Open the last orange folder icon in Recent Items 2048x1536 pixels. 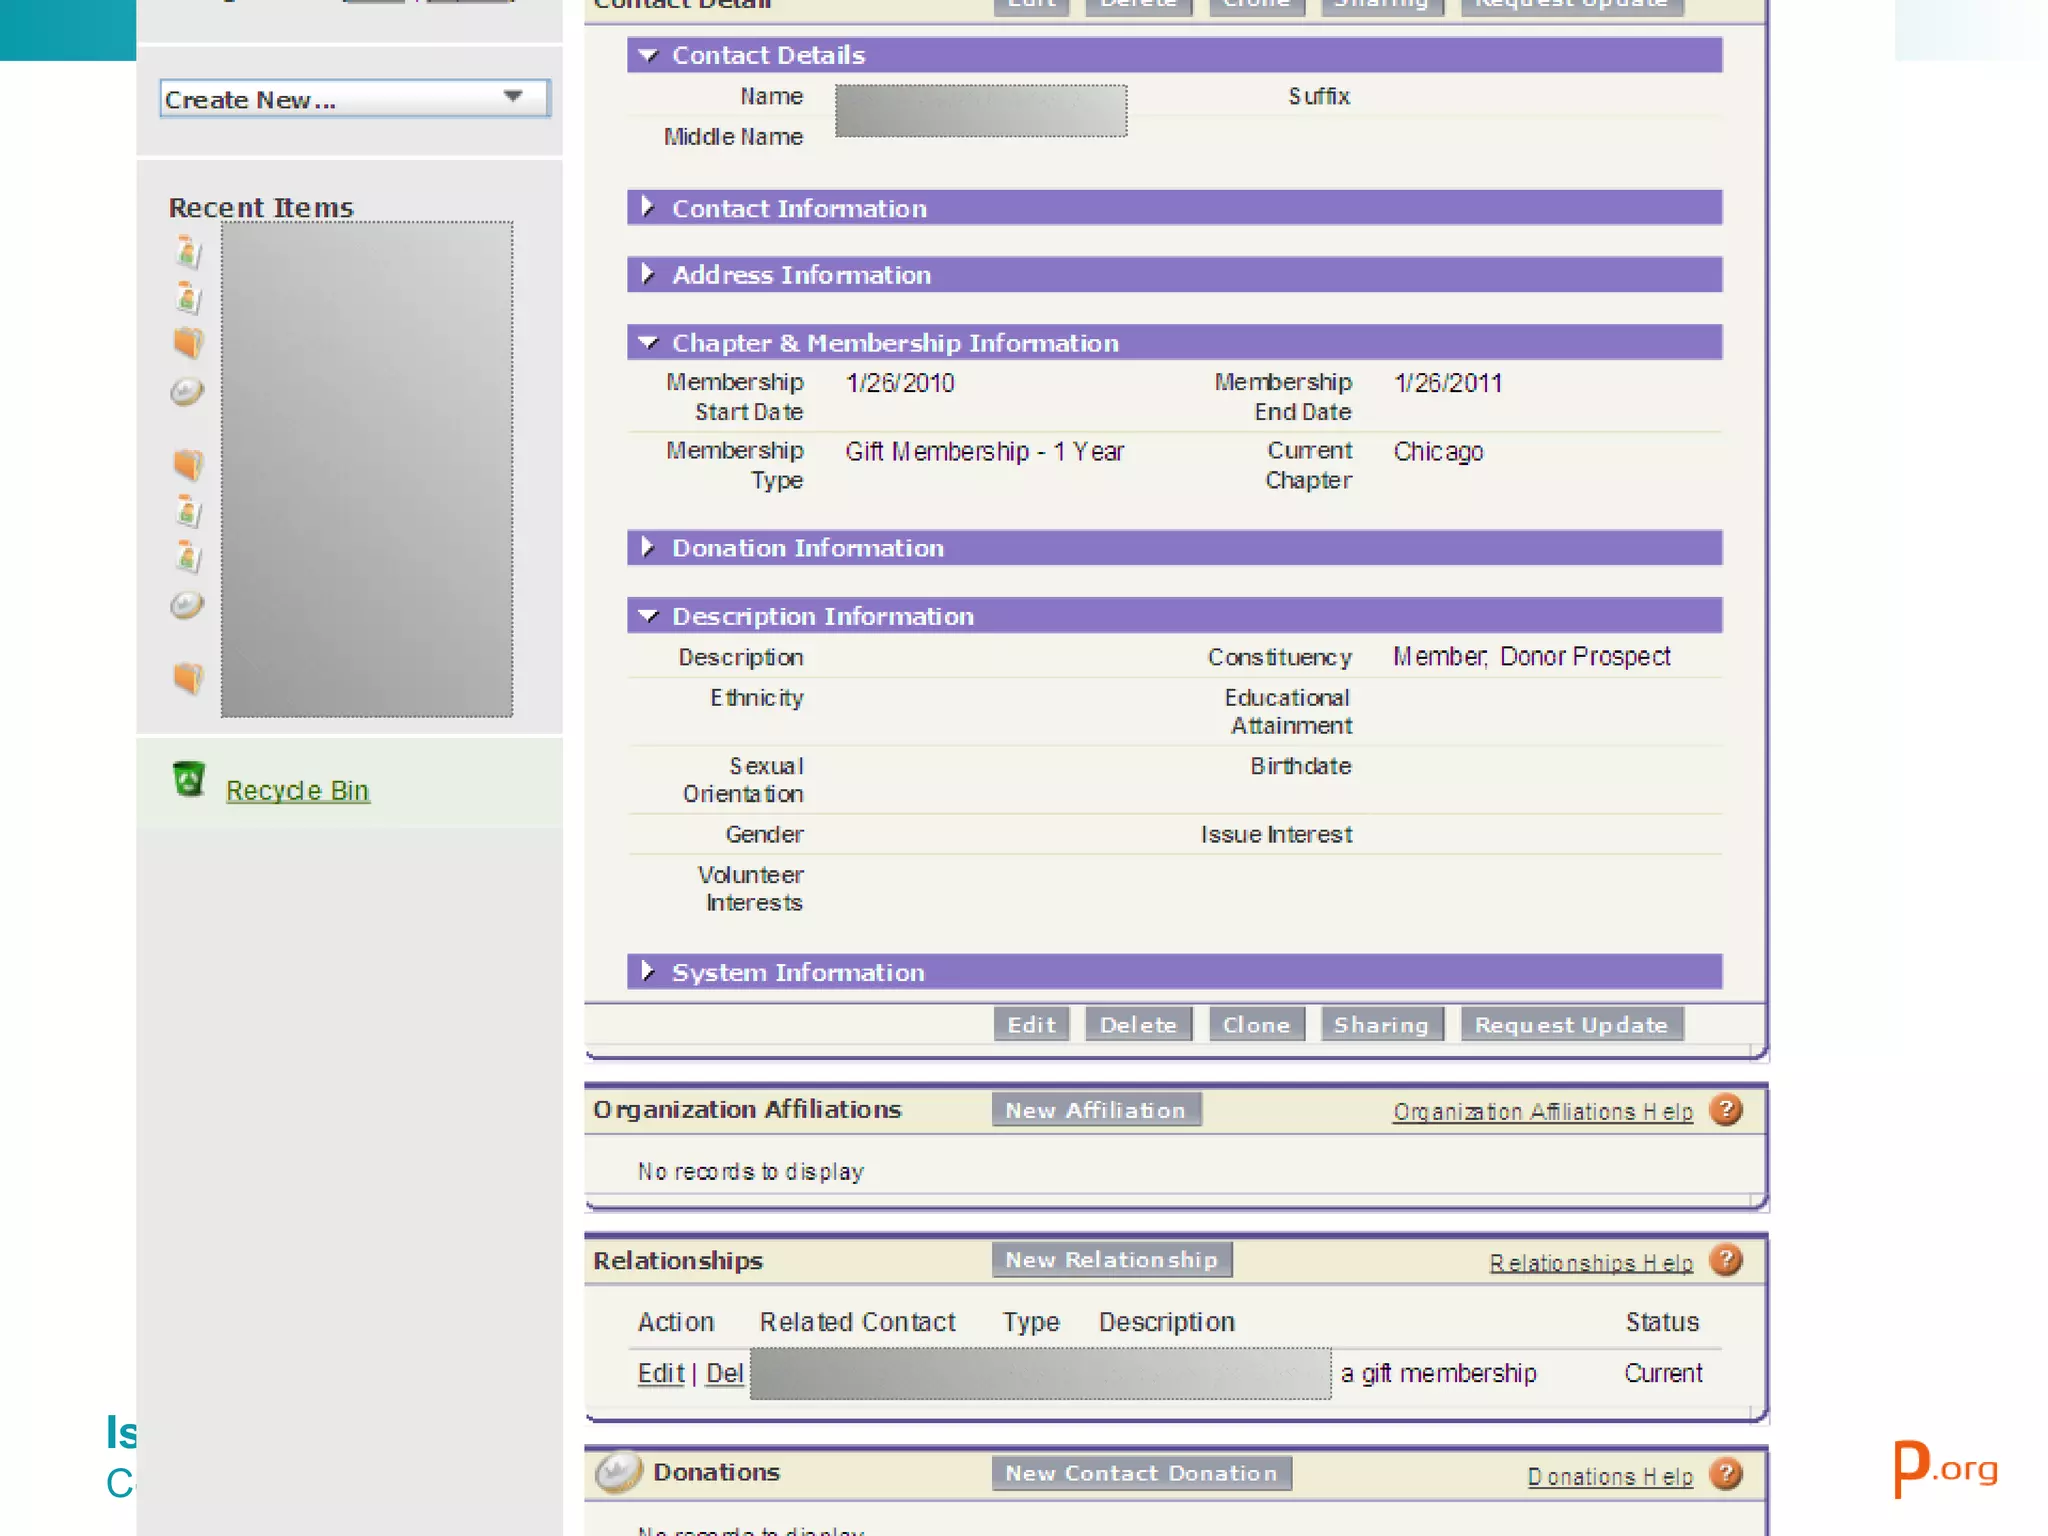(x=188, y=677)
